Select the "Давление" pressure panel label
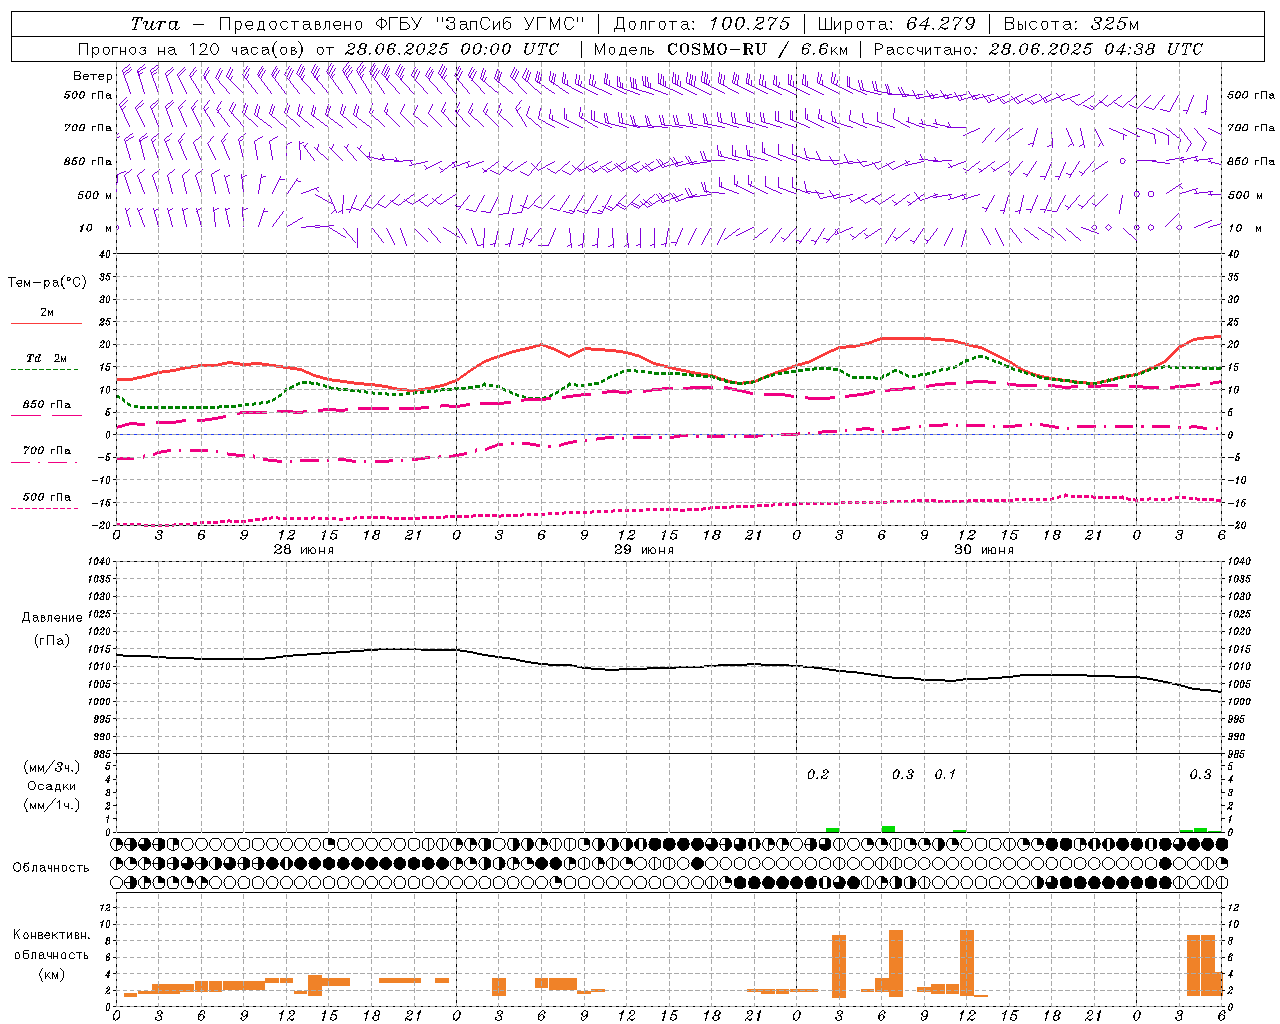Image resolution: width=1280 pixels, height=1024 pixels. tap(52, 618)
